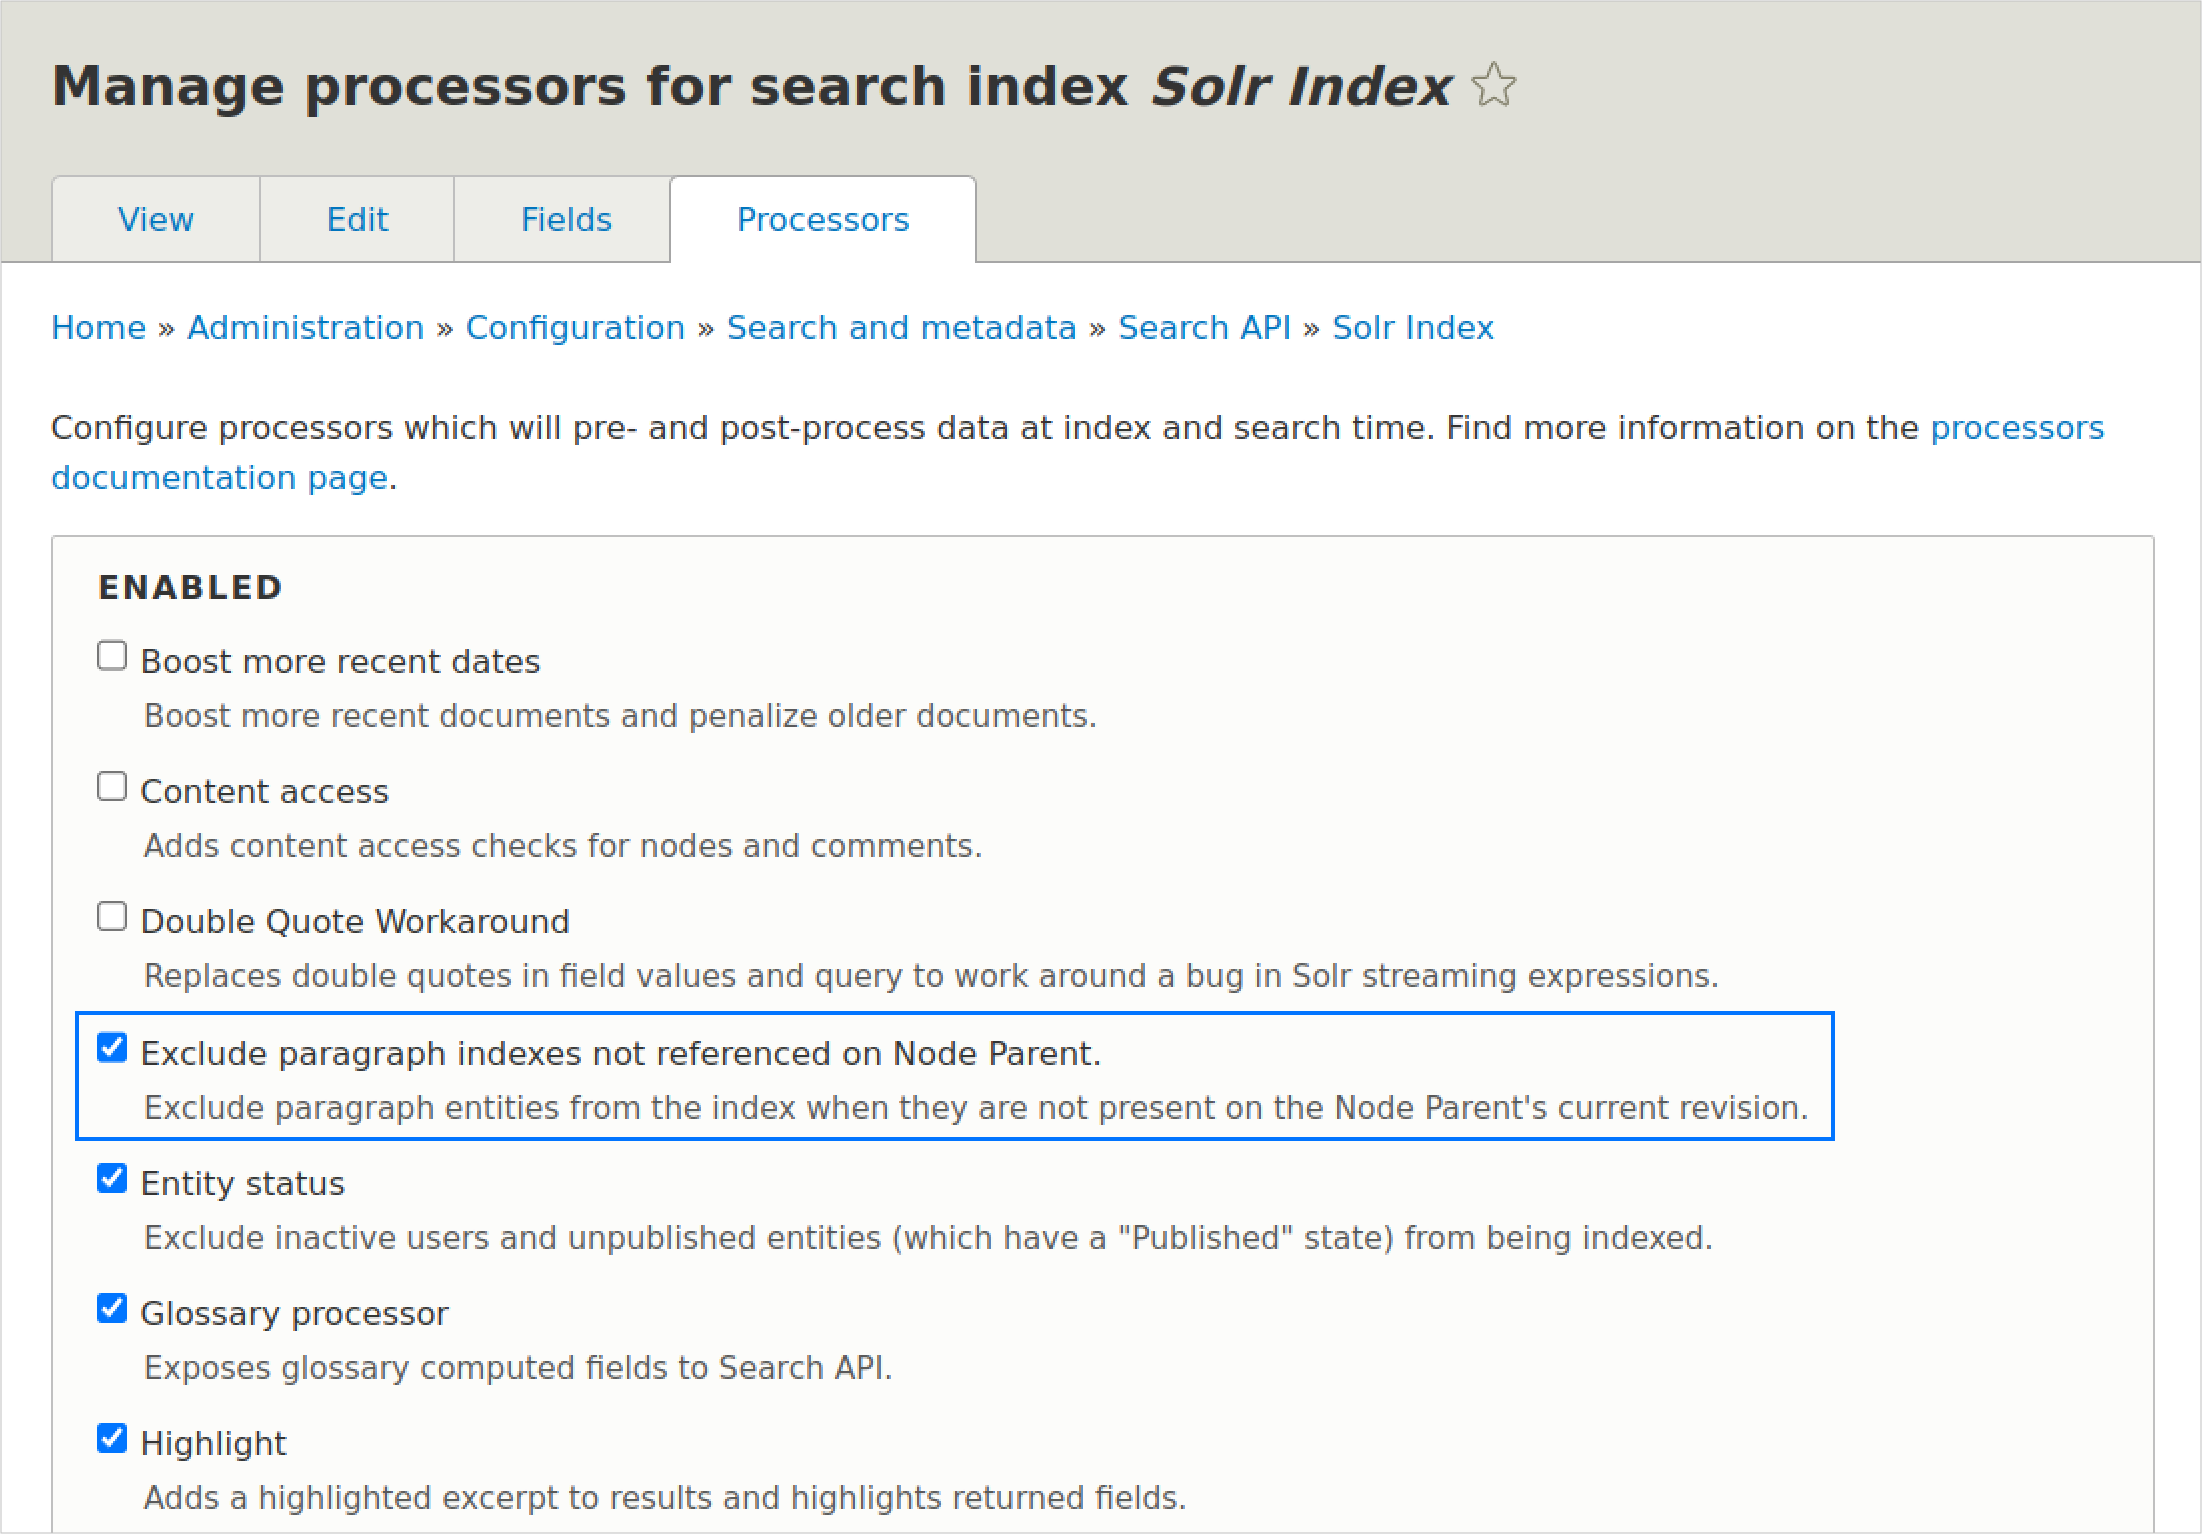Viewport: 2202px width, 1534px height.
Task: Click the 'Content access' label text
Action: point(264,792)
